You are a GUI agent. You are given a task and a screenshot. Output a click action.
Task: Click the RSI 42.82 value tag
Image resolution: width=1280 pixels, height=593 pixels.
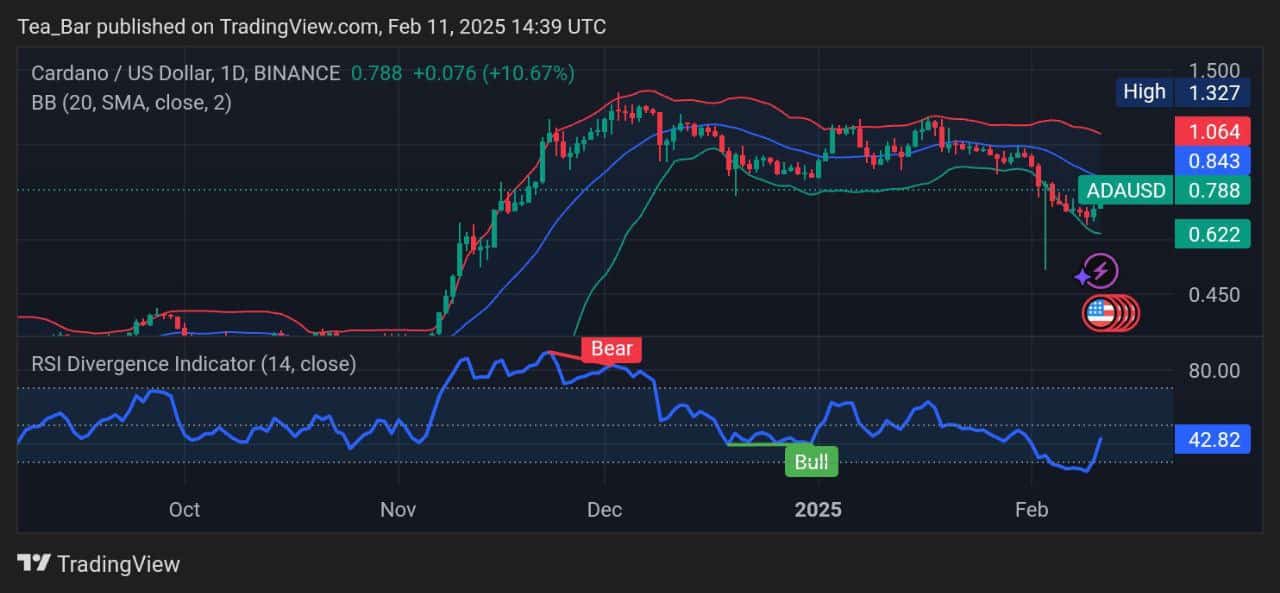1213,439
